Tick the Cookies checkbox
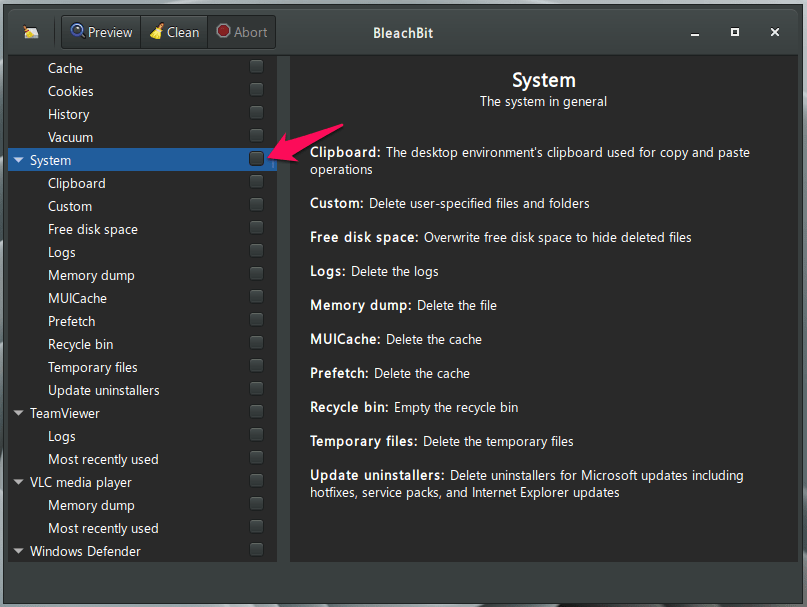The image size is (807, 607). (x=256, y=90)
